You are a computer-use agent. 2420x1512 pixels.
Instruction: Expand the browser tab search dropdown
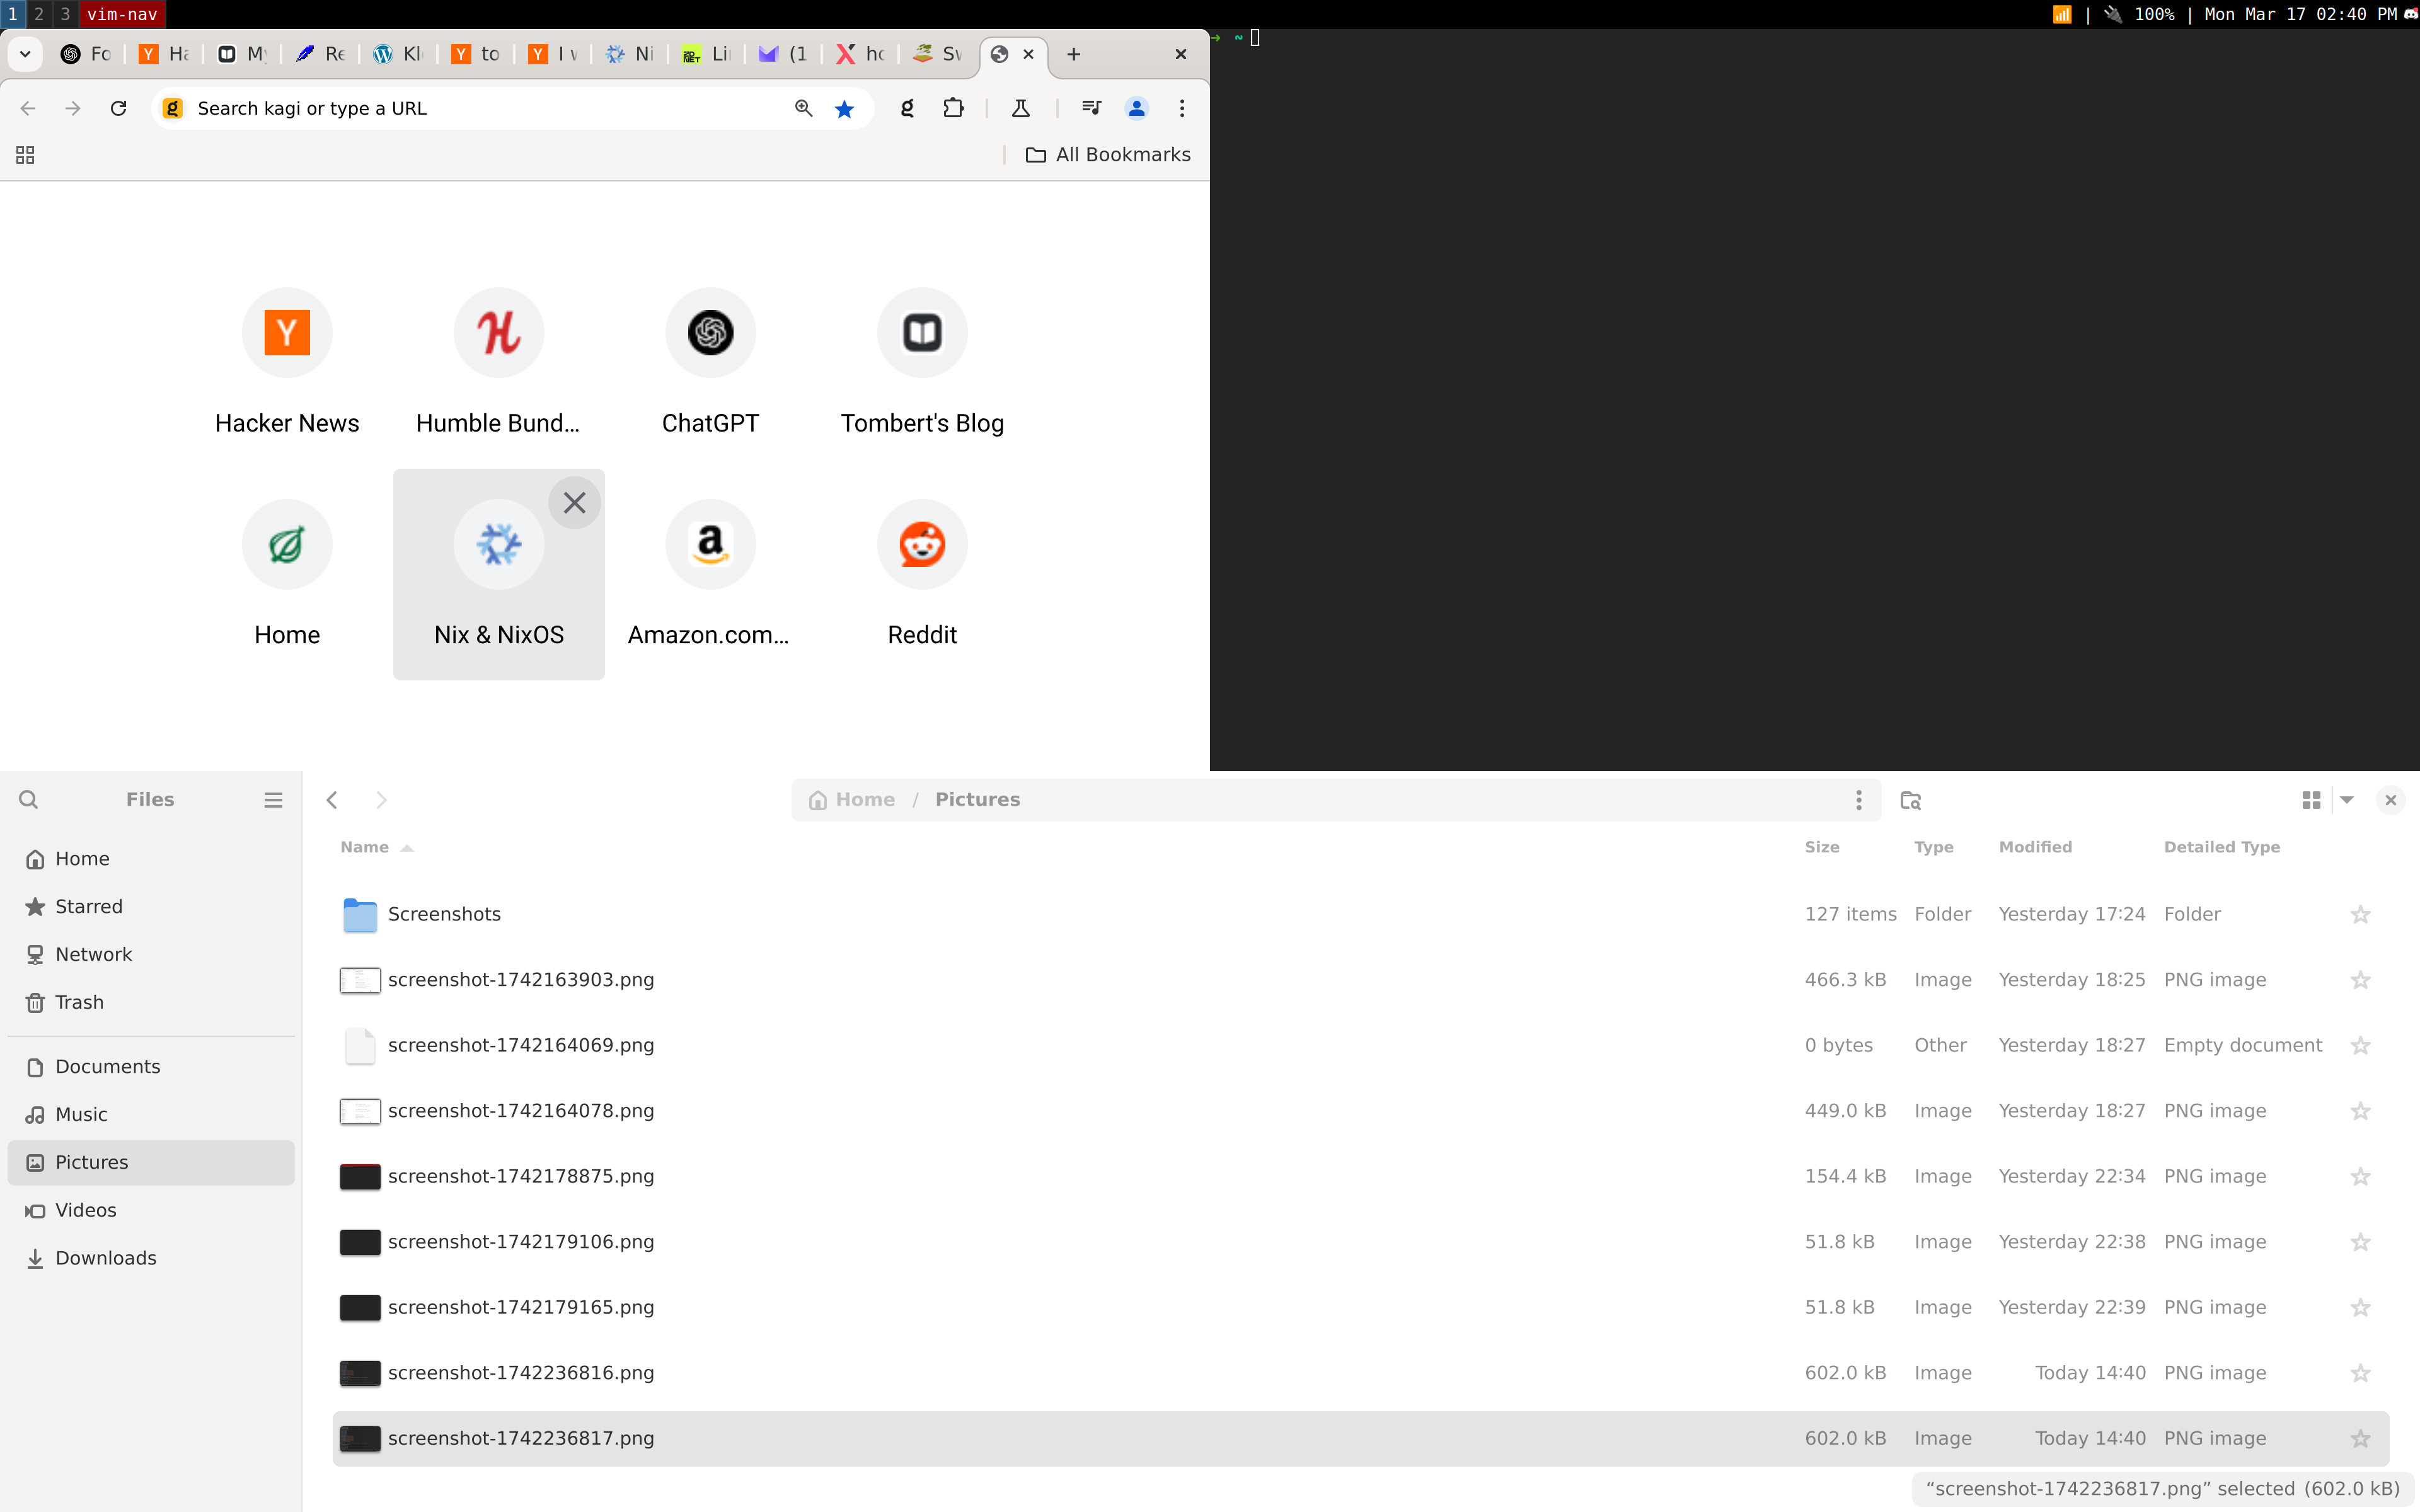coord(25,54)
